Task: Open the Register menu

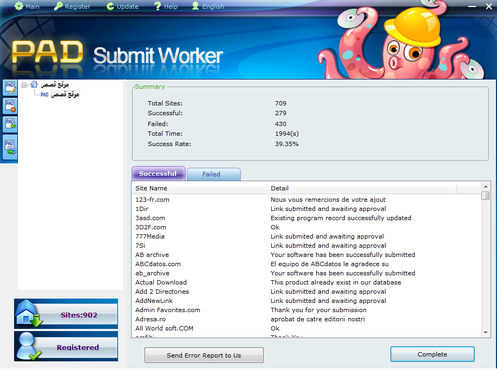Action: [x=72, y=6]
